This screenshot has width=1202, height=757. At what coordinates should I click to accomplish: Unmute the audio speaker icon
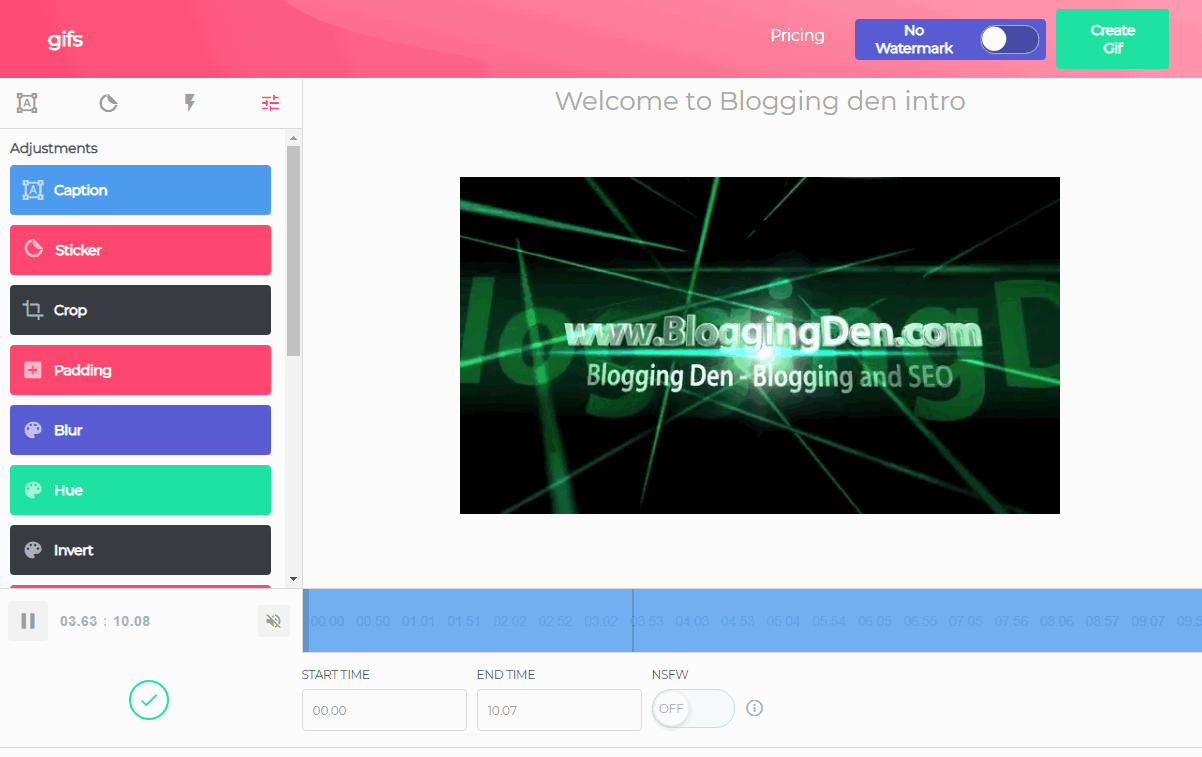(273, 621)
